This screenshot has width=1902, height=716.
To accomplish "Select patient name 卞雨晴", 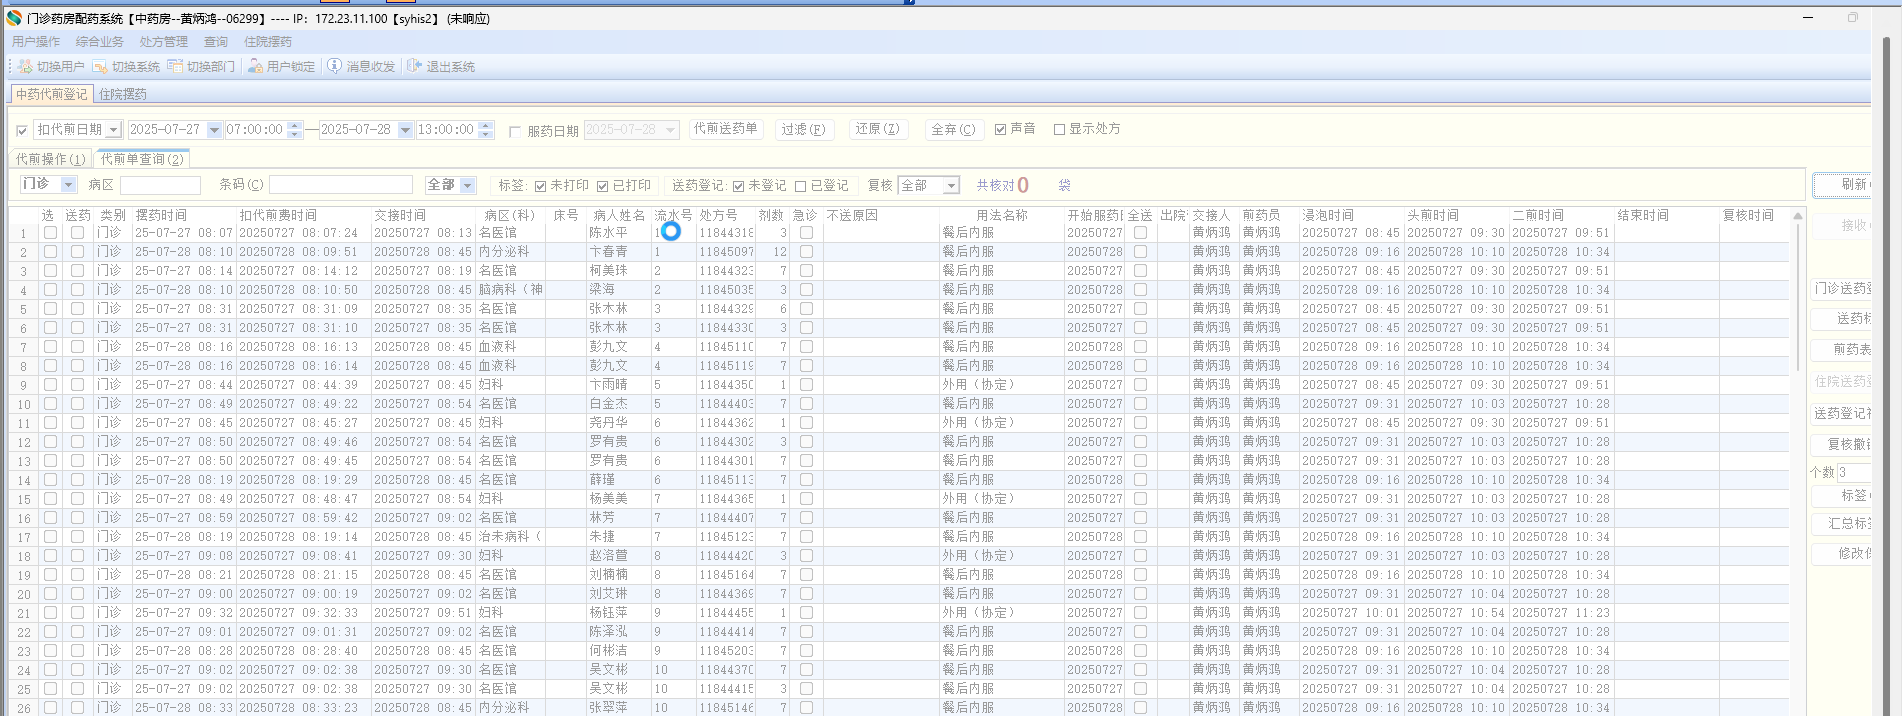I will tap(608, 385).
